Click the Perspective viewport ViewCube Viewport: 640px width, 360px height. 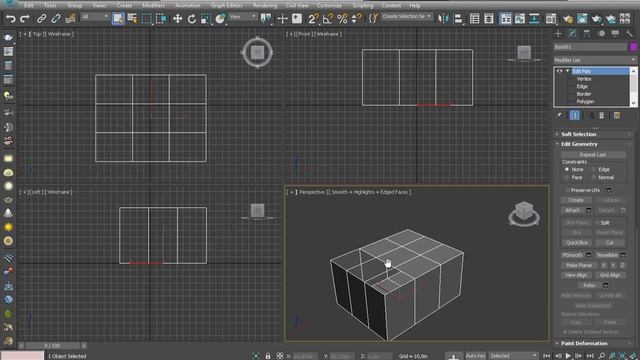point(524,213)
